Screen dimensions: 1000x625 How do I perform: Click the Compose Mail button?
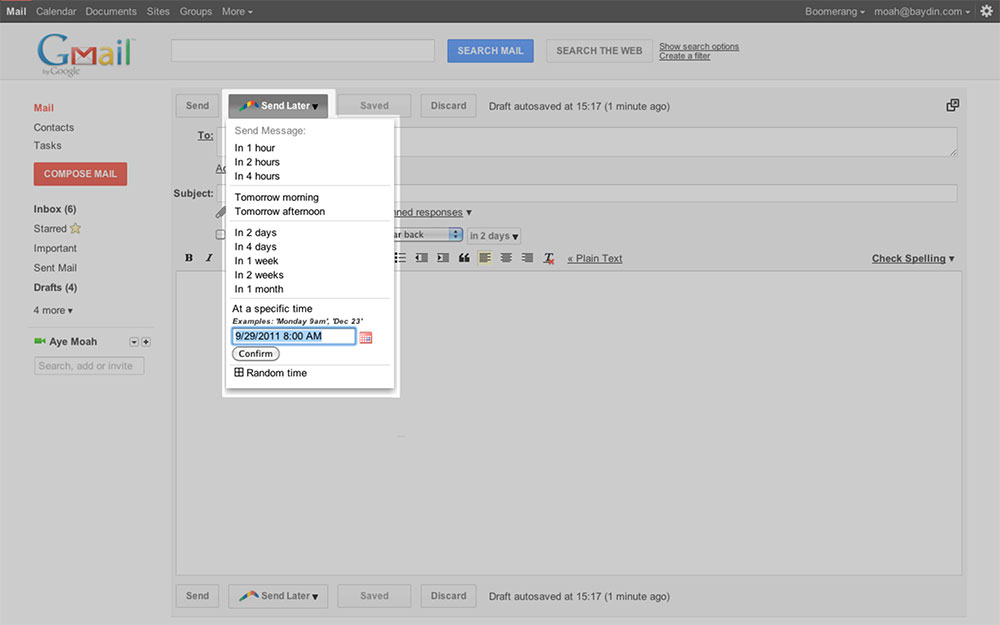(x=80, y=174)
